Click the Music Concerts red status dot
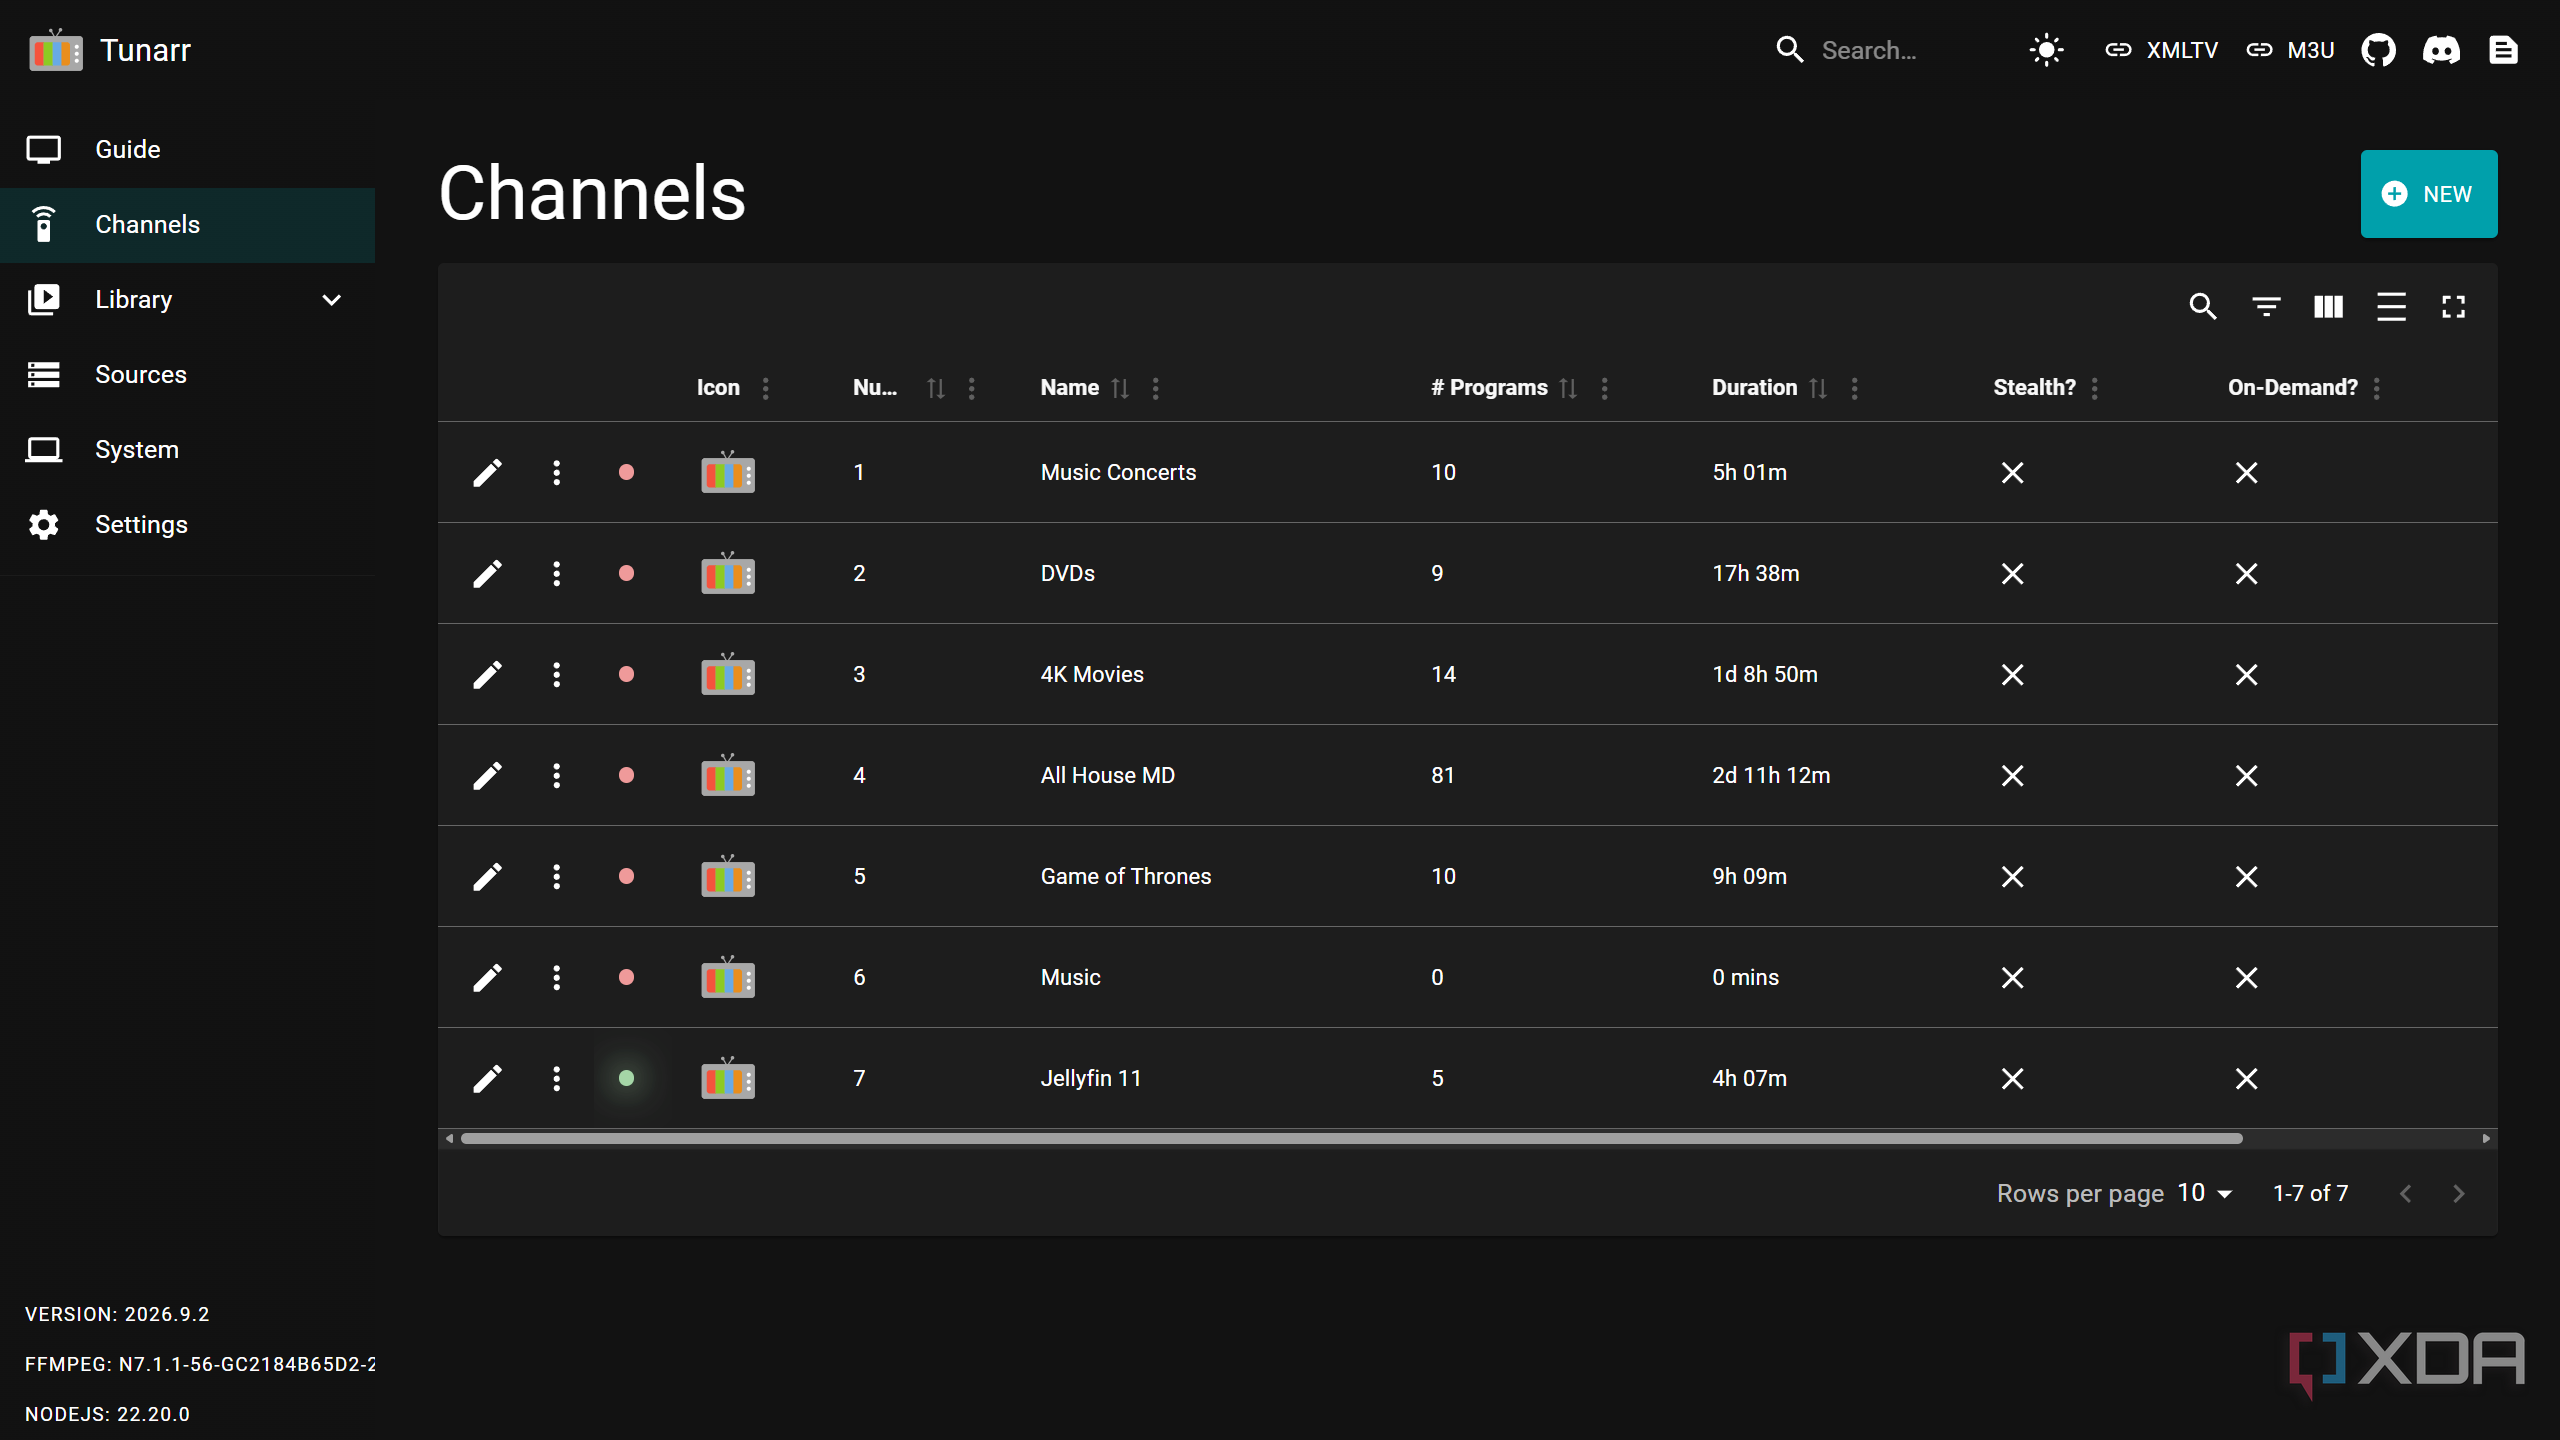Viewport: 2560px width, 1440px height. [x=626, y=472]
